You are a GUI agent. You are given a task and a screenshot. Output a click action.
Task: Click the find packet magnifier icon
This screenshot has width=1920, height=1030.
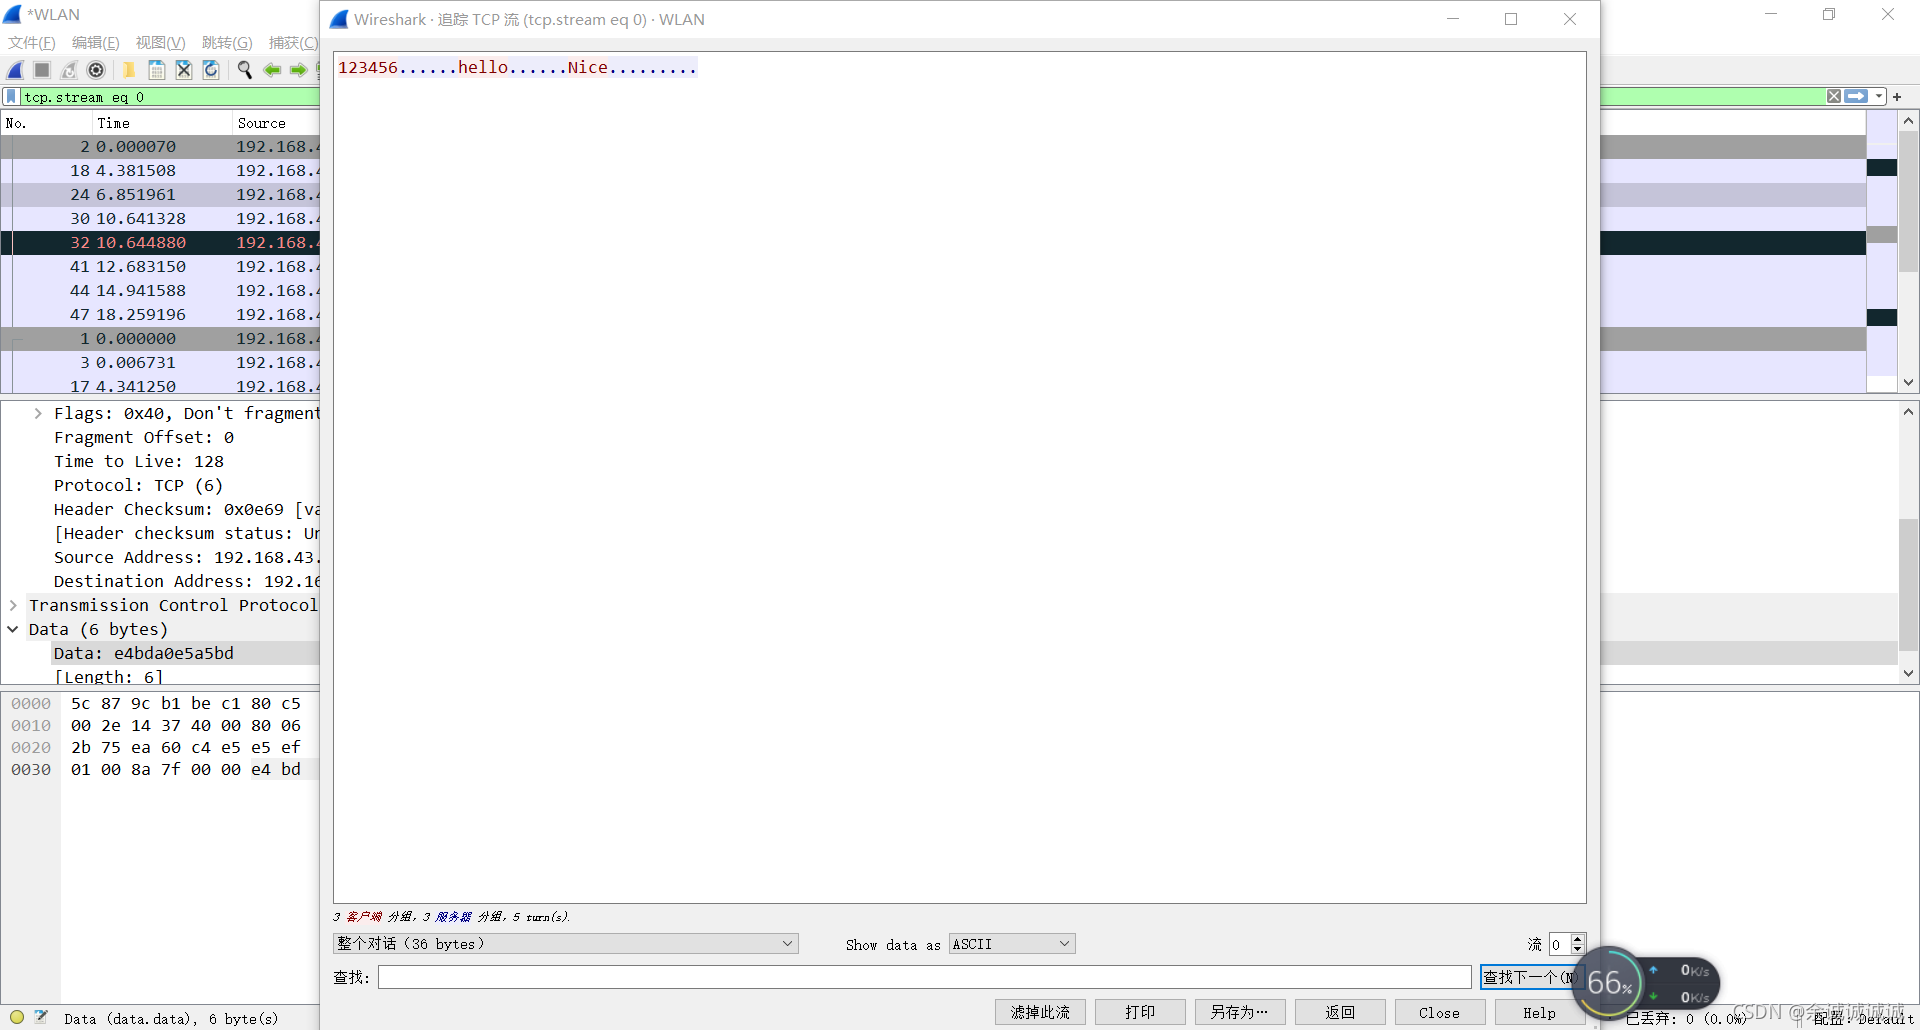pos(244,70)
